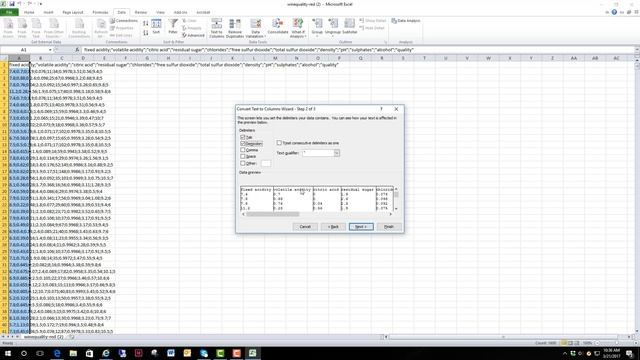Viewport: 640px width, 360px height.
Task: Click the Text to Columns ribbon icon
Action: pyautogui.click(x=216, y=28)
